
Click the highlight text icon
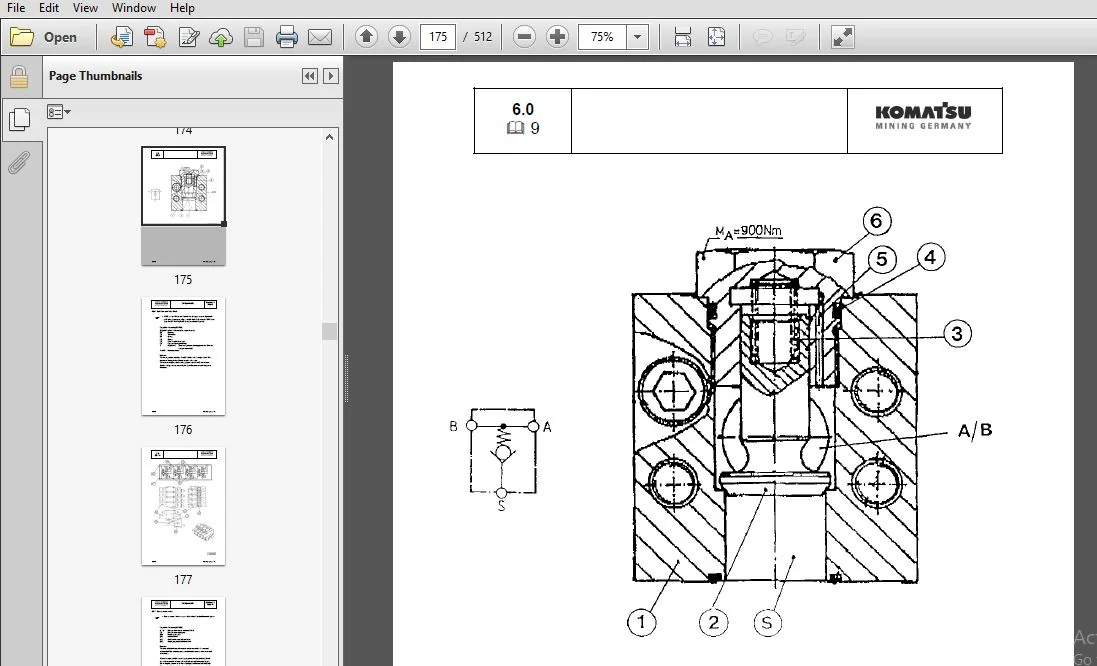point(795,37)
